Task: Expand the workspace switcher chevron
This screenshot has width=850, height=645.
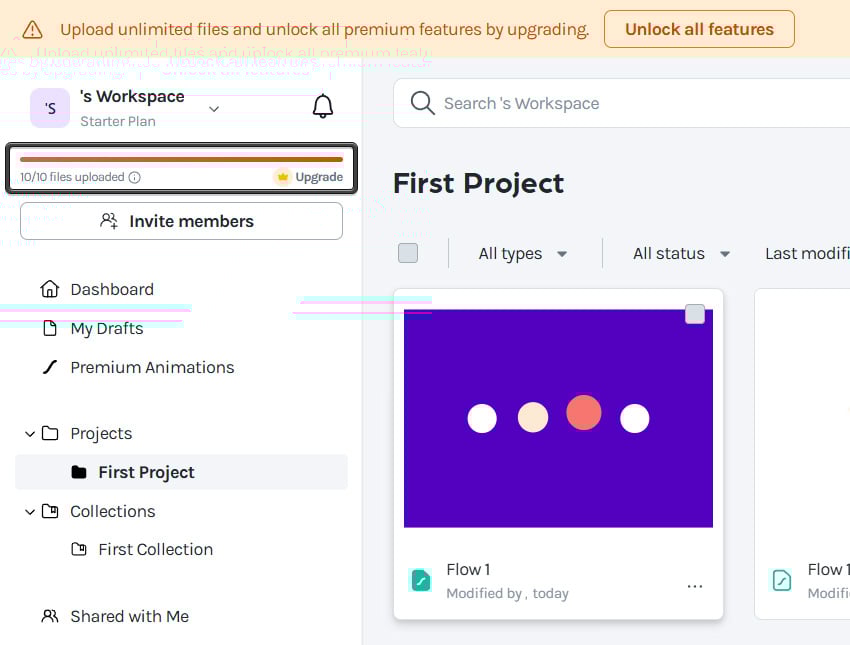Action: 214,109
